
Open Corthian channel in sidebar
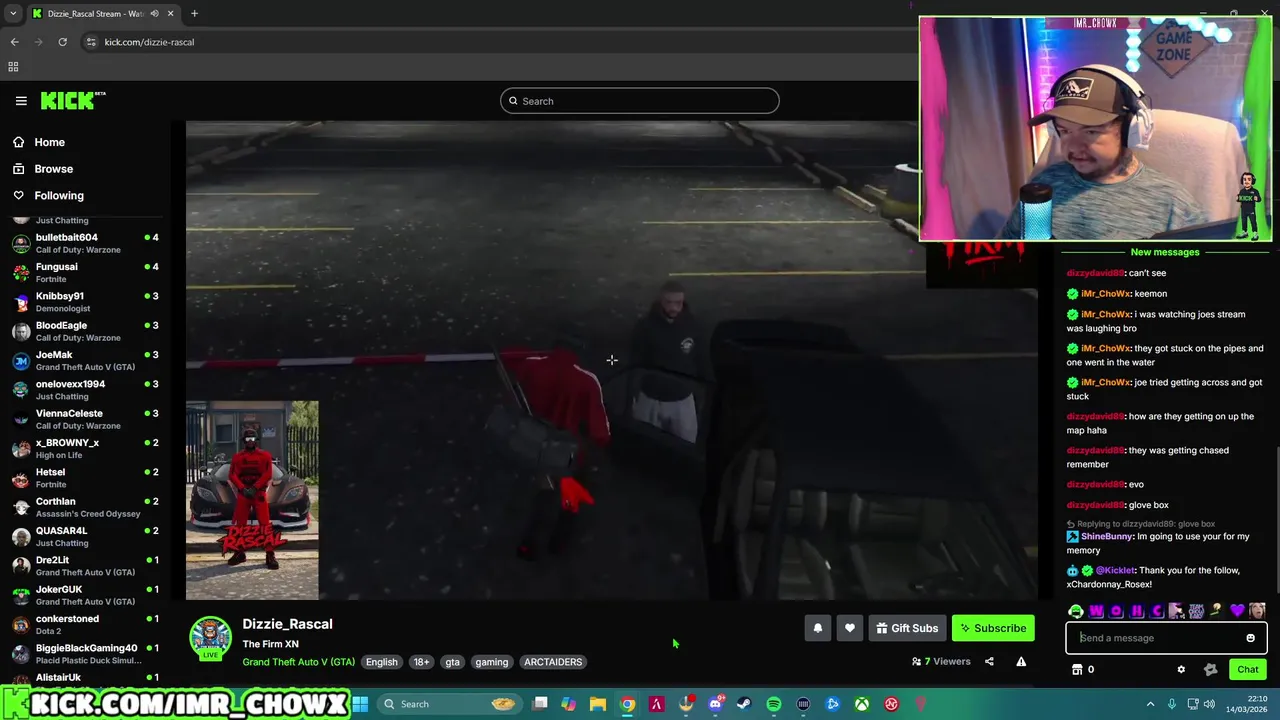coord(85,507)
